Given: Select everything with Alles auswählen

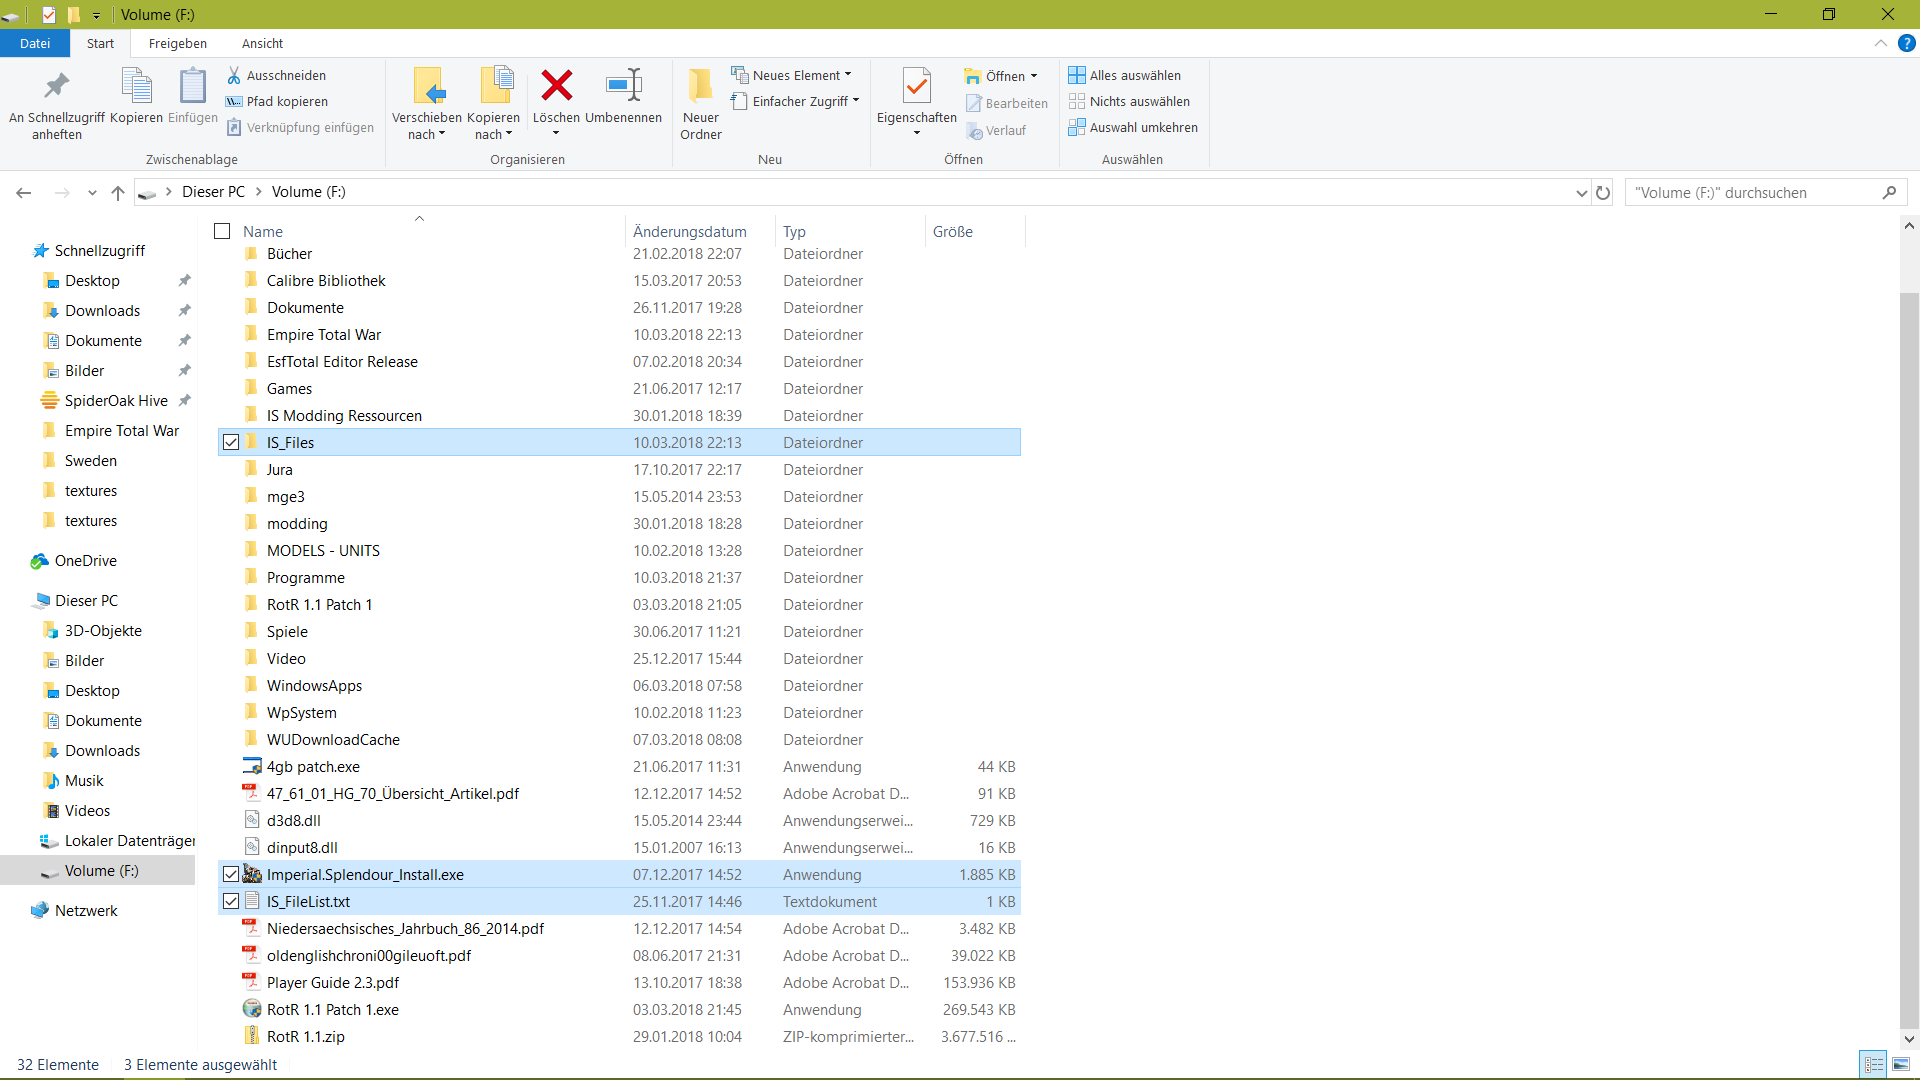Looking at the screenshot, I should (x=1125, y=75).
